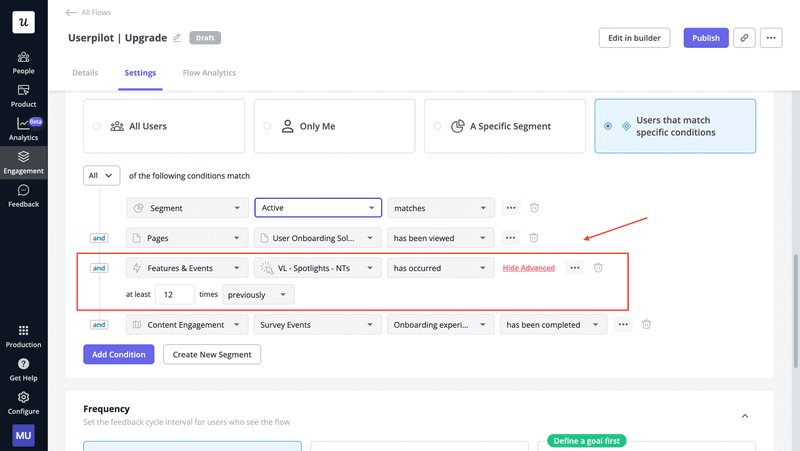The height and width of the screenshot is (451, 800).
Task: Switch to the Flow Analytics tab
Action: tap(209, 73)
